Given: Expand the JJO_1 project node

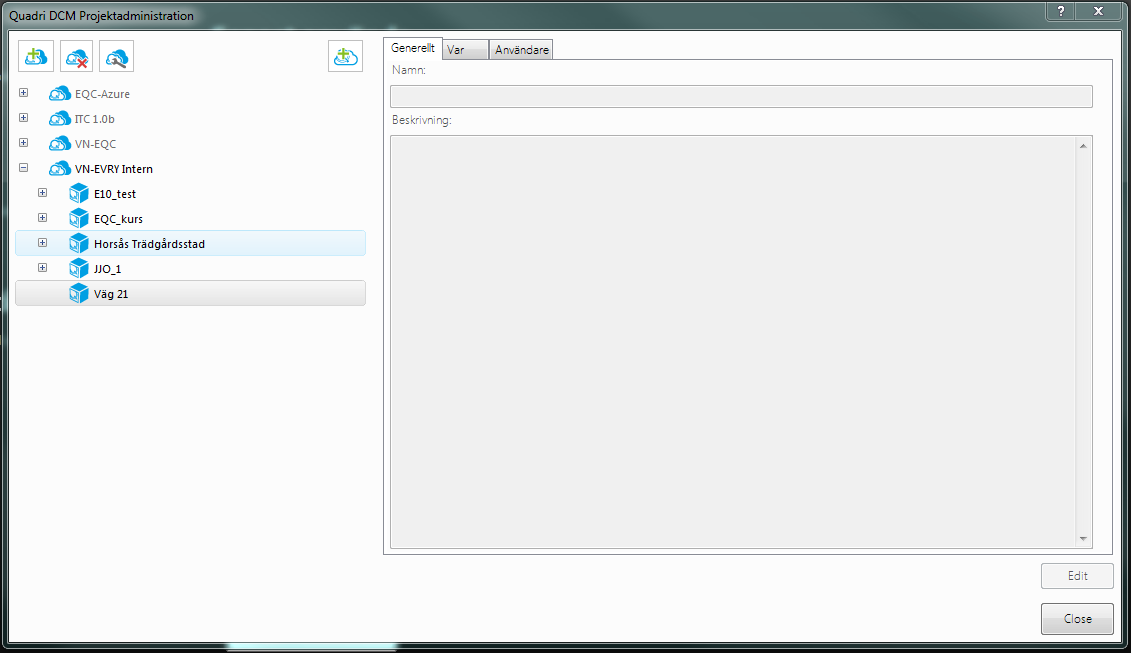Looking at the screenshot, I should tap(43, 268).
